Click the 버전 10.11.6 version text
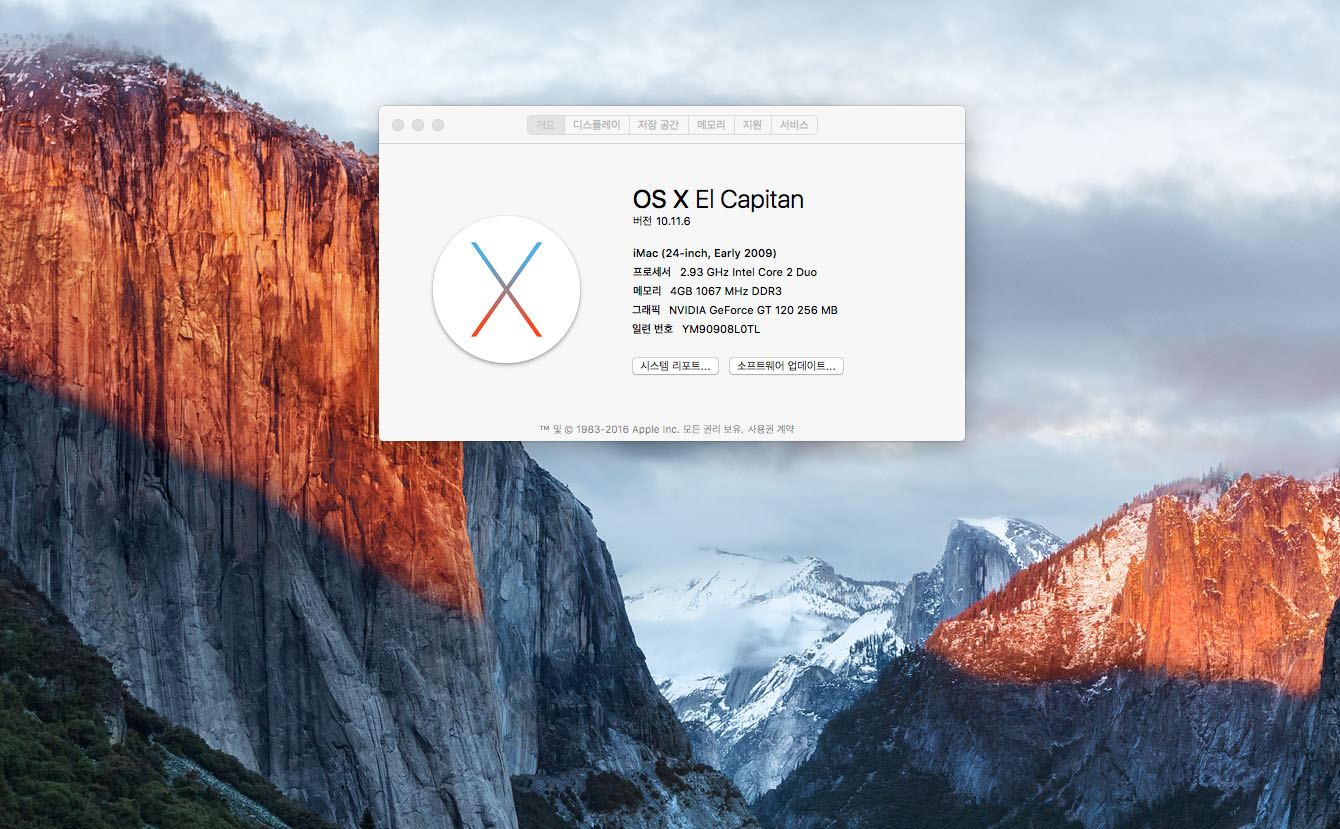 pyautogui.click(x=661, y=221)
